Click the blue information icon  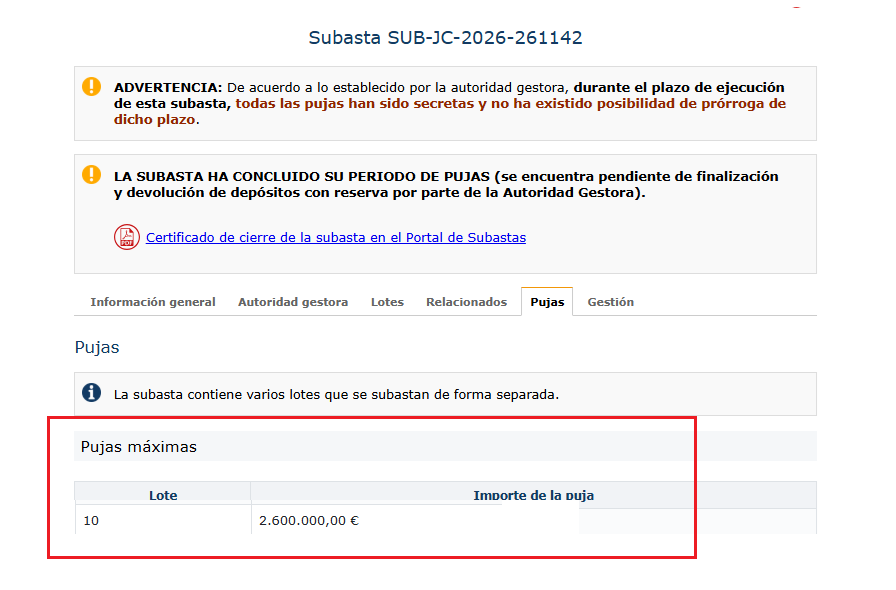pos(91,393)
